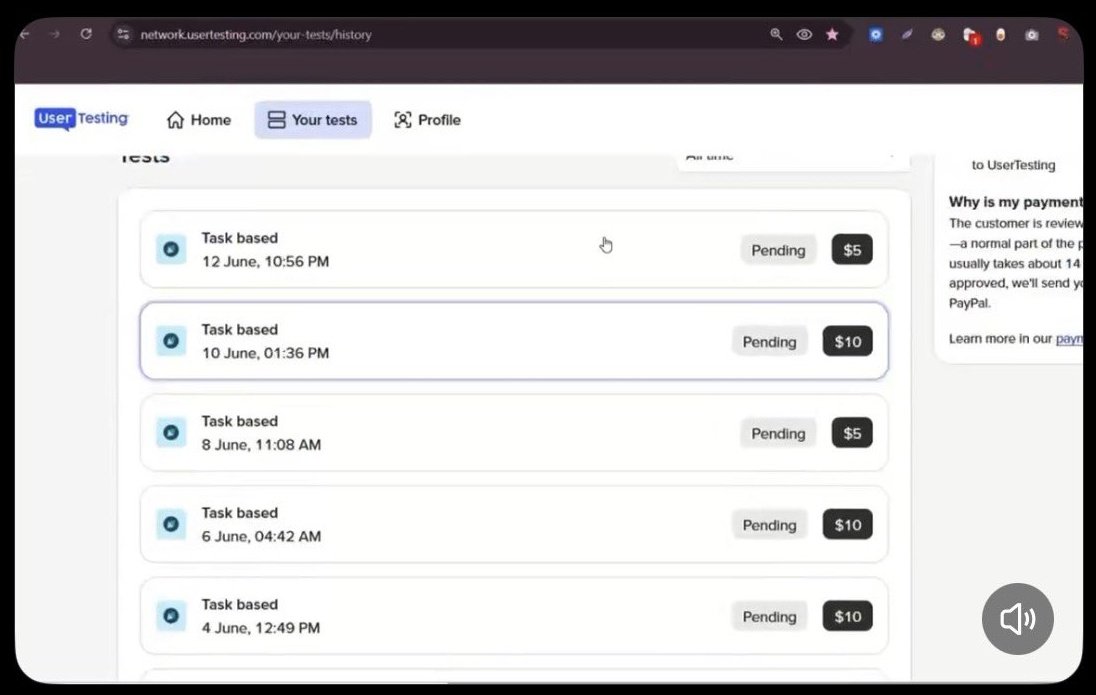
Task: Click the site info icon in address bar
Action: (123, 34)
